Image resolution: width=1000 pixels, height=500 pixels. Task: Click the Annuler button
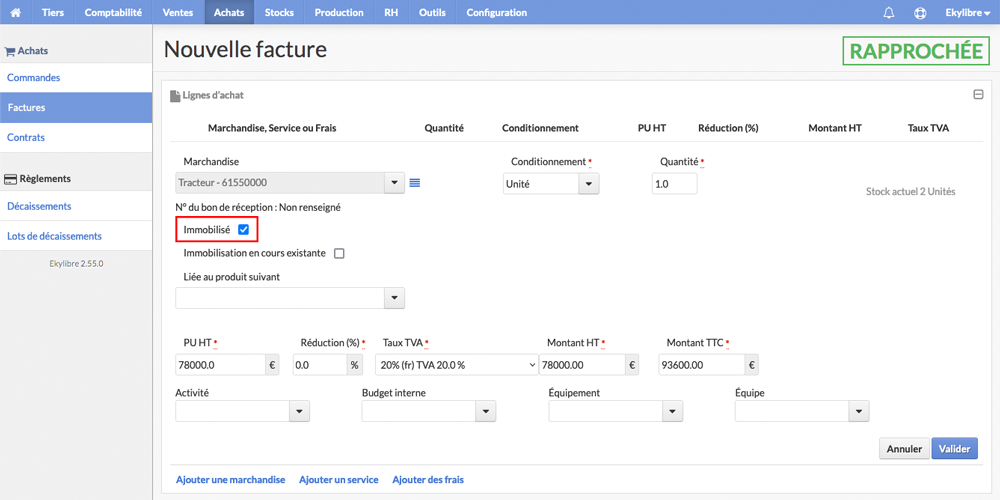(x=904, y=449)
